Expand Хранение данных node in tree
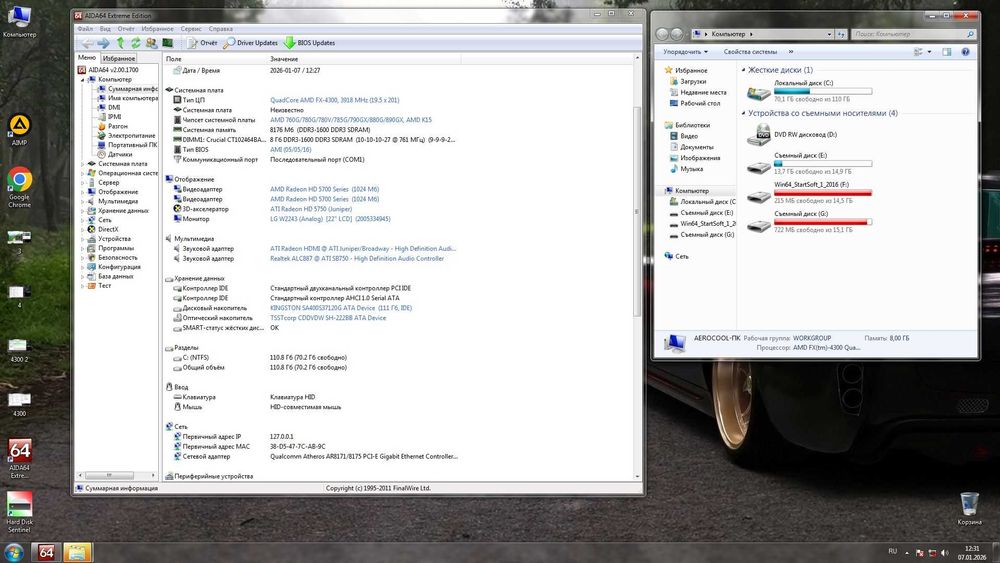The width and height of the screenshot is (1000, 563). pyautogui.click(x=82, y=211)
